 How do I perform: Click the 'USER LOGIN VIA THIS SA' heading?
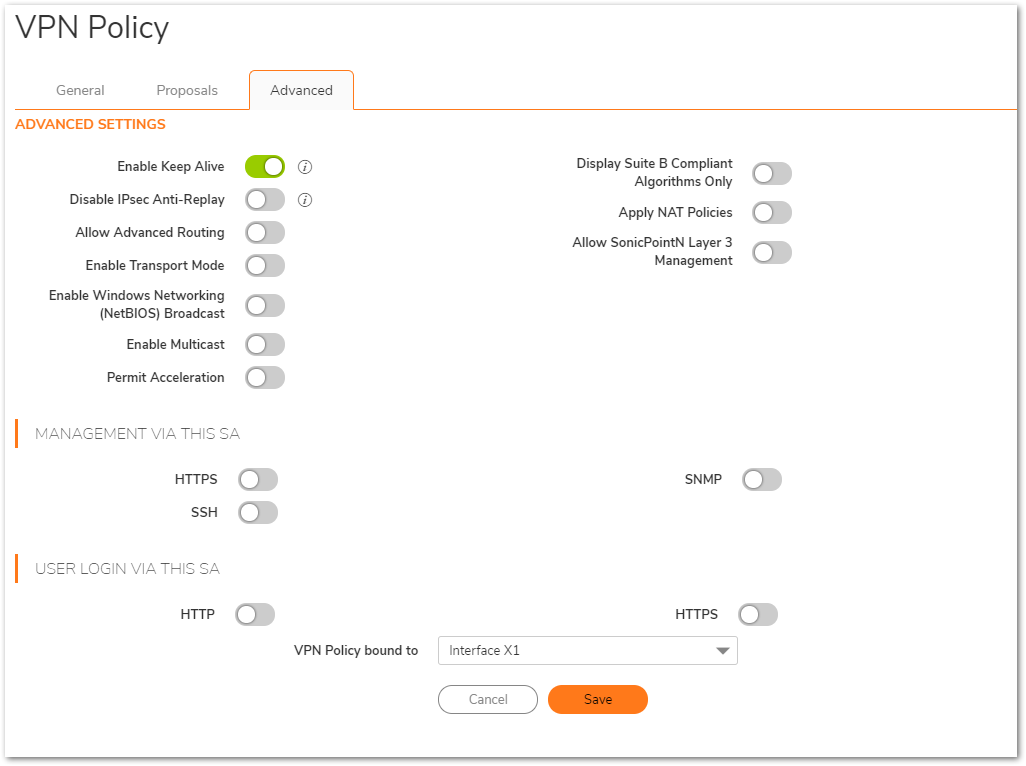[x=128, y=568]
